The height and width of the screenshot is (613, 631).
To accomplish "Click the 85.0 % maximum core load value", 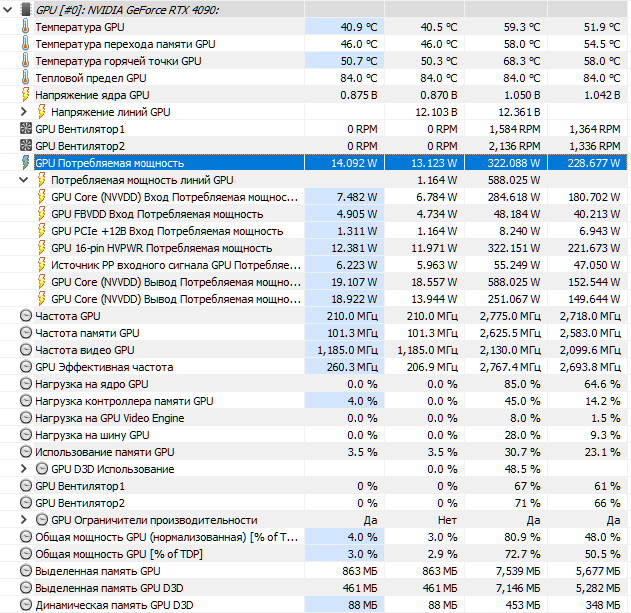I will (x=522, y=384).
